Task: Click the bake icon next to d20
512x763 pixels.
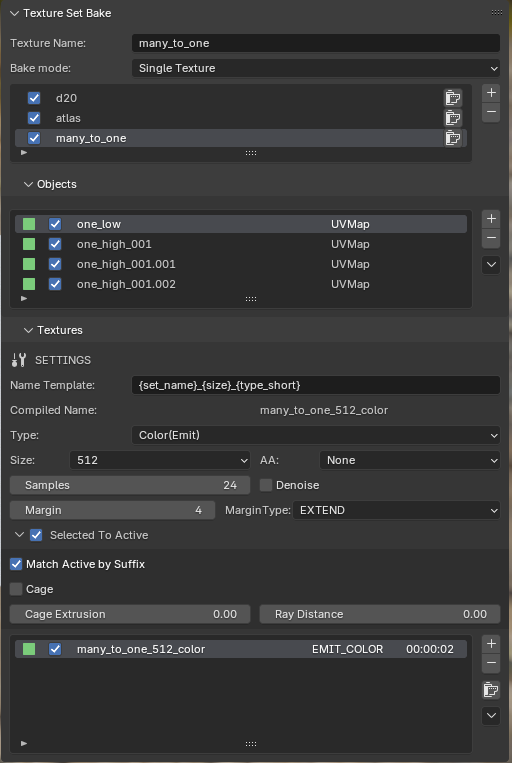Action: point(453,98)
